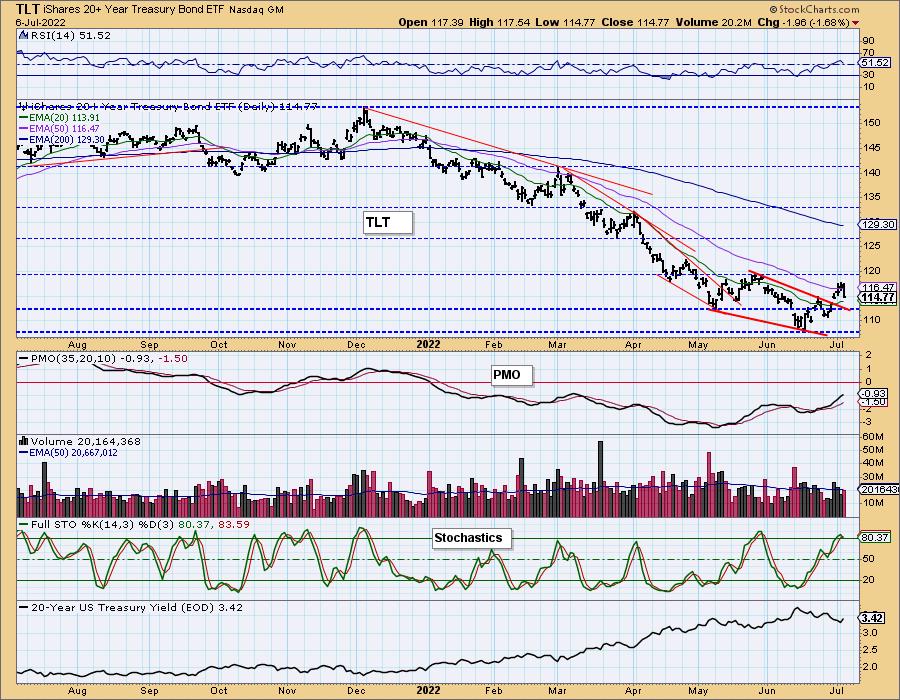This screenshot has width=900, height=700.
Task: Click the iShares 20+ Year Treasury Bond ETF name
Action: tap(134, 10)
